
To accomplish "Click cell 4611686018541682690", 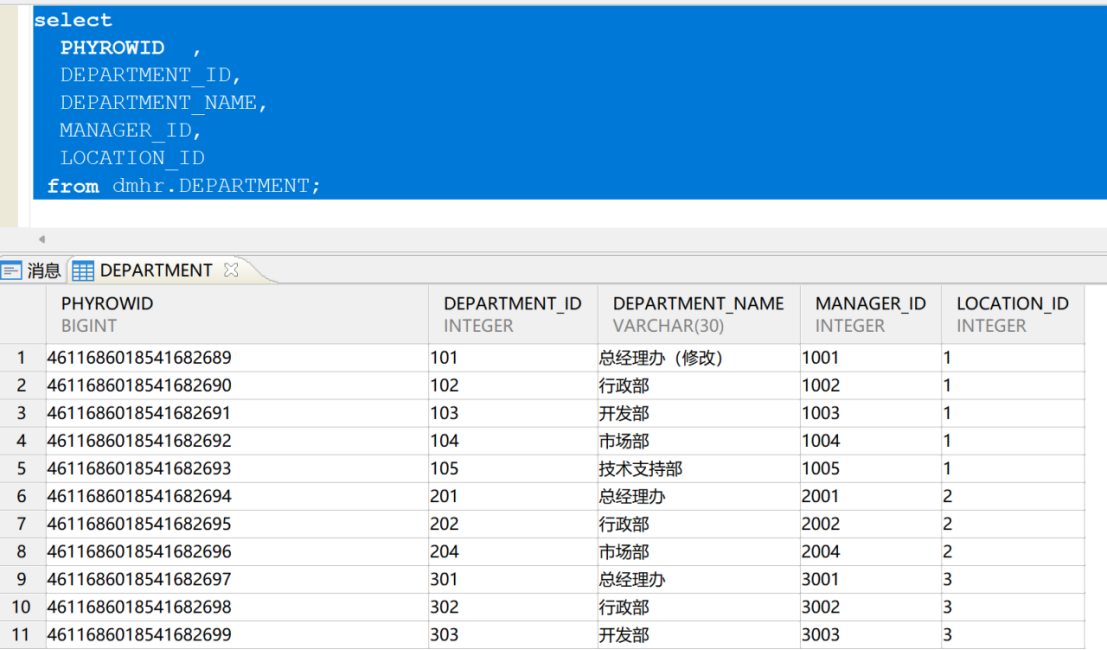I will [x=237, y=385].
